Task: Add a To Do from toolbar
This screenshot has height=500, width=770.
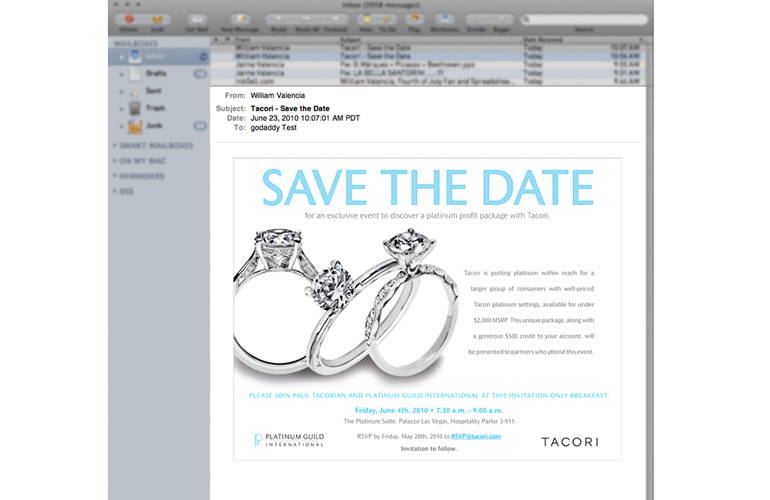Action: (387, 19)
